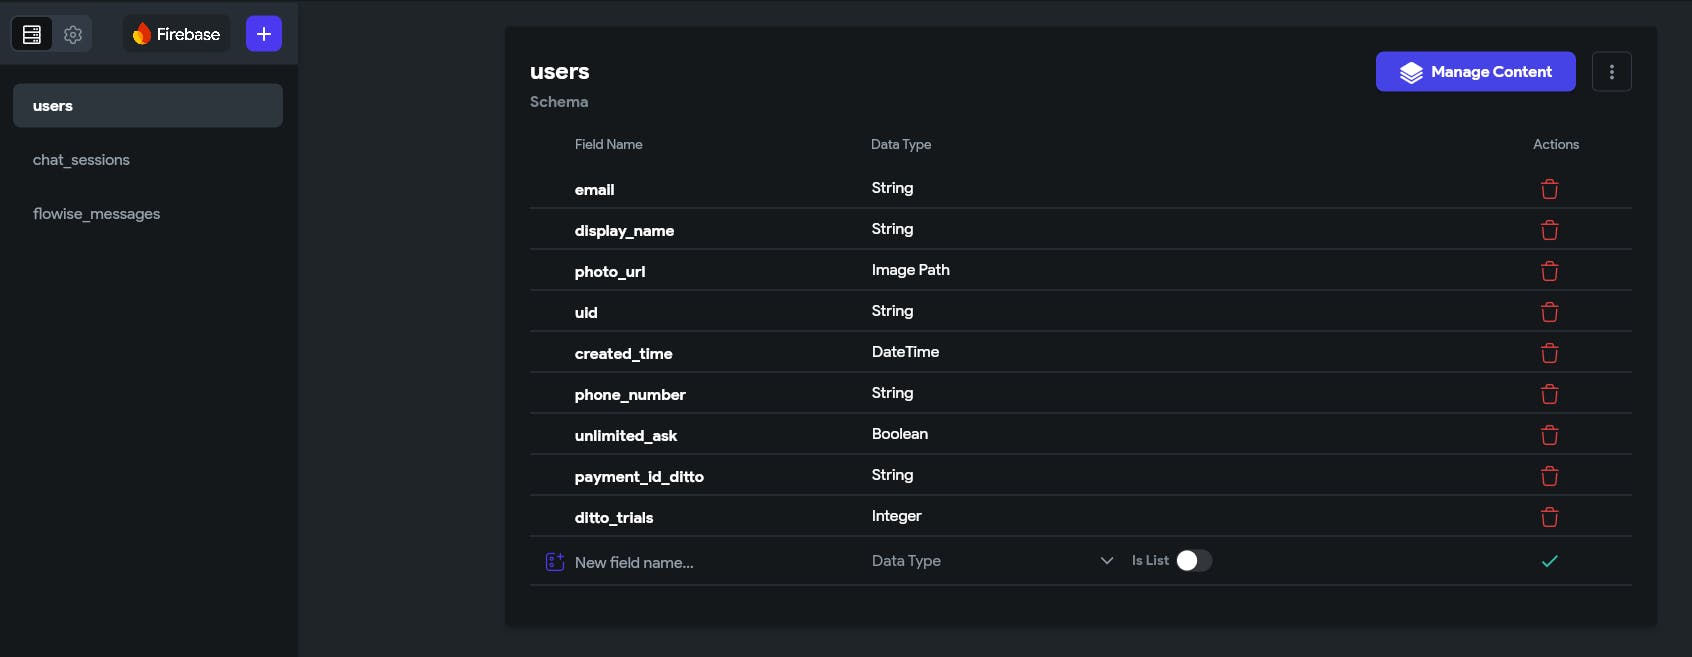Delete the created_time field

1549,353
